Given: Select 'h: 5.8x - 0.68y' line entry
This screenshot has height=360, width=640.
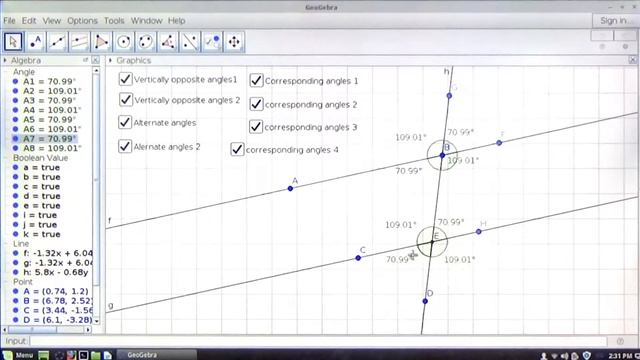Looking at the screenshot, I should tap(56, 272).
